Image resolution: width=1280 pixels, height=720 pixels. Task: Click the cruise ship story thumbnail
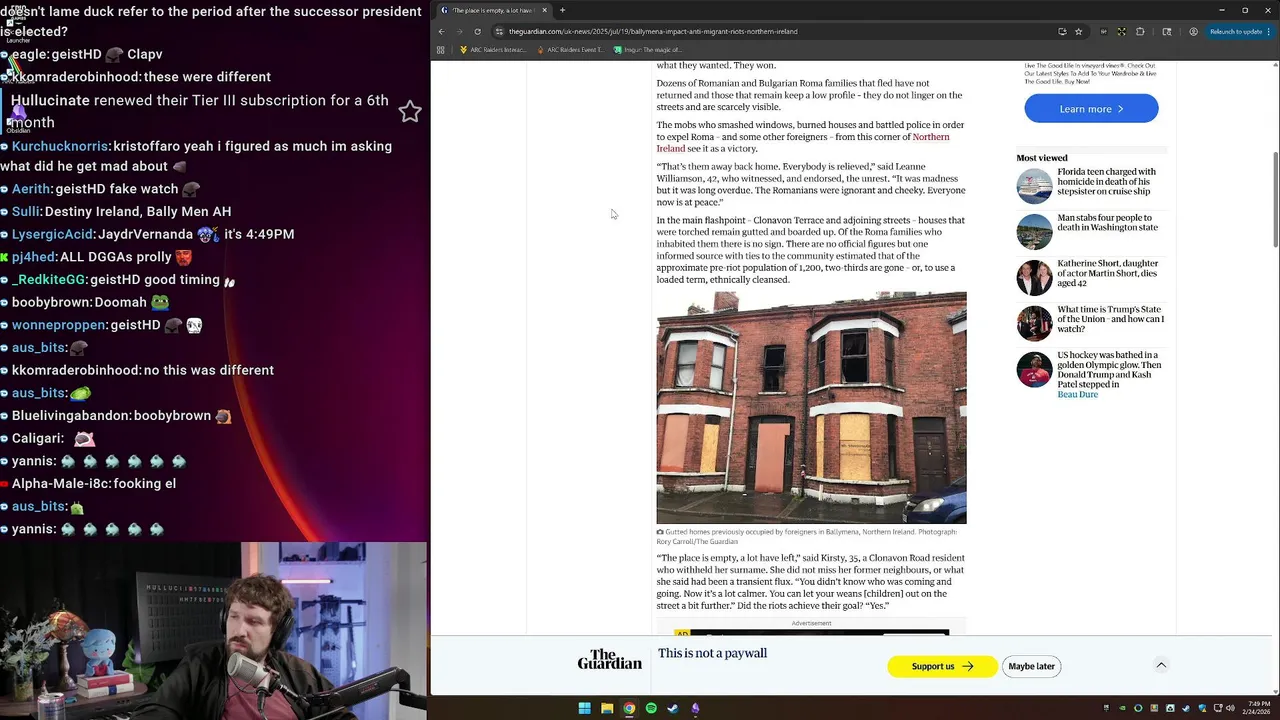point(1034,186)
